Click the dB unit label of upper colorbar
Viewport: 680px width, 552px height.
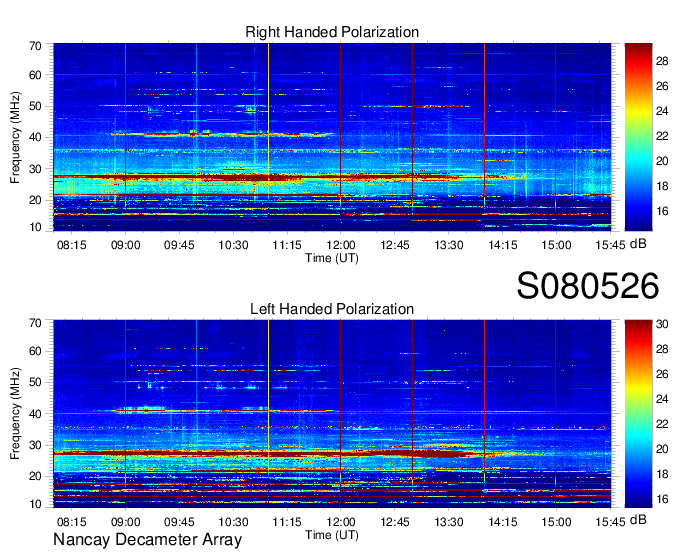[x=638, y=244]
